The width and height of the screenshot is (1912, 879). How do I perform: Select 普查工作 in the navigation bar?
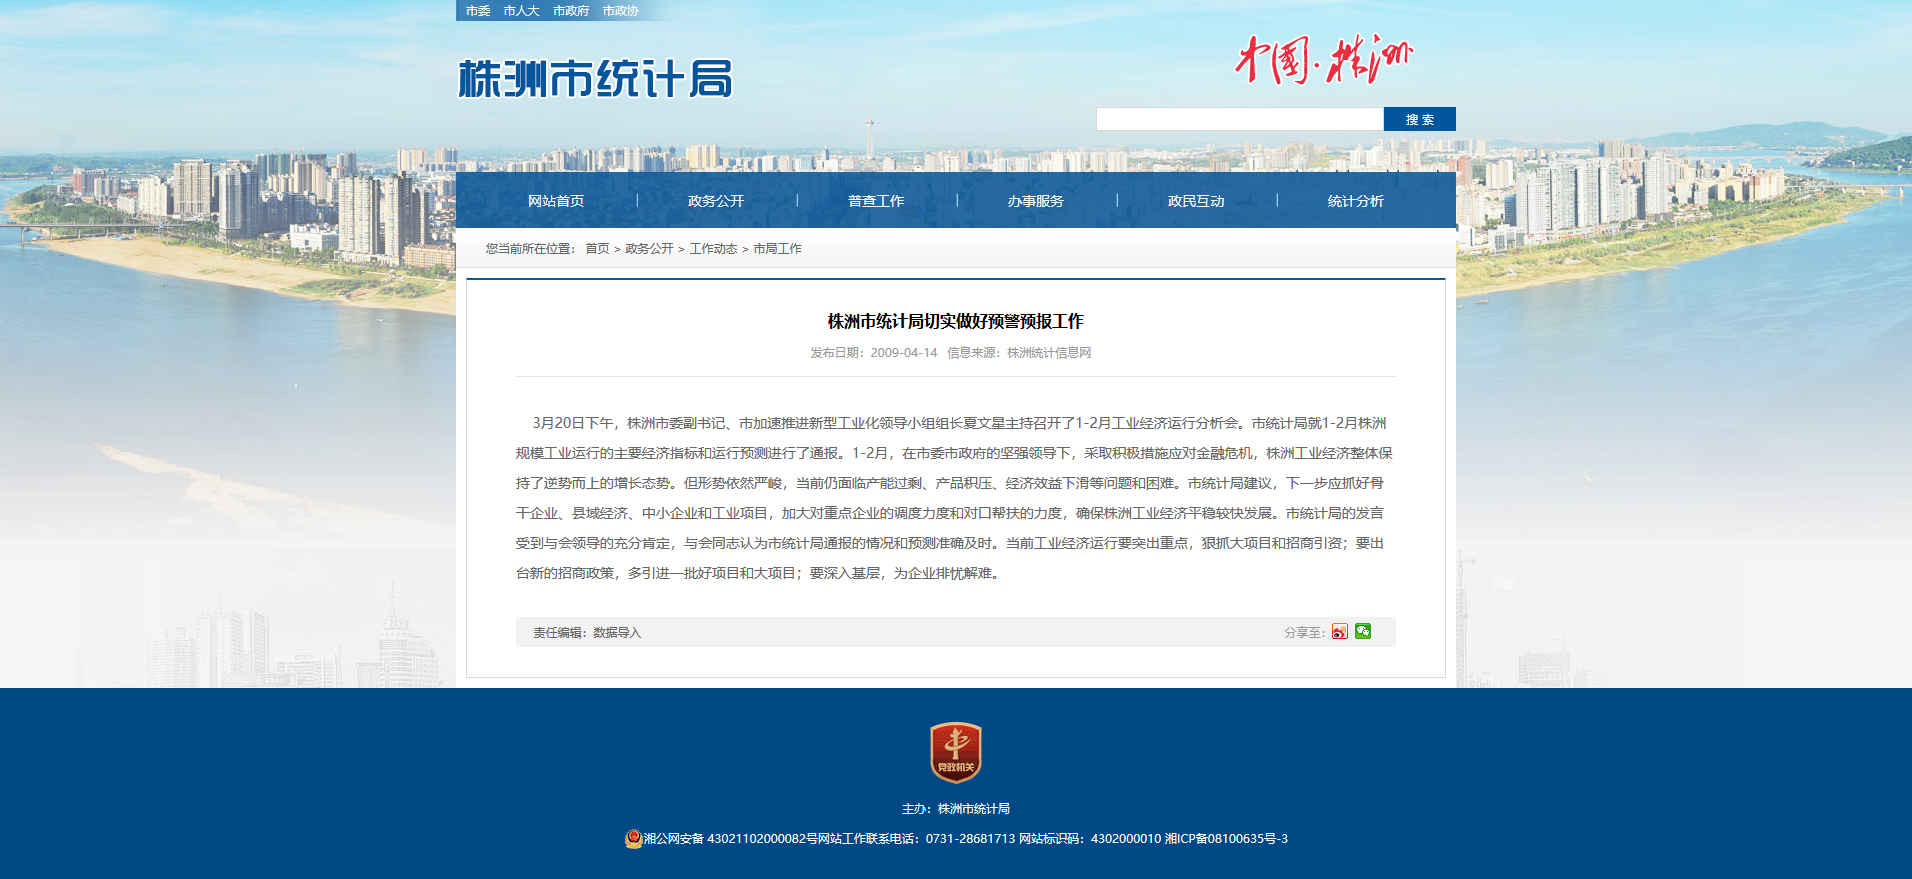(x=876, y=201)
